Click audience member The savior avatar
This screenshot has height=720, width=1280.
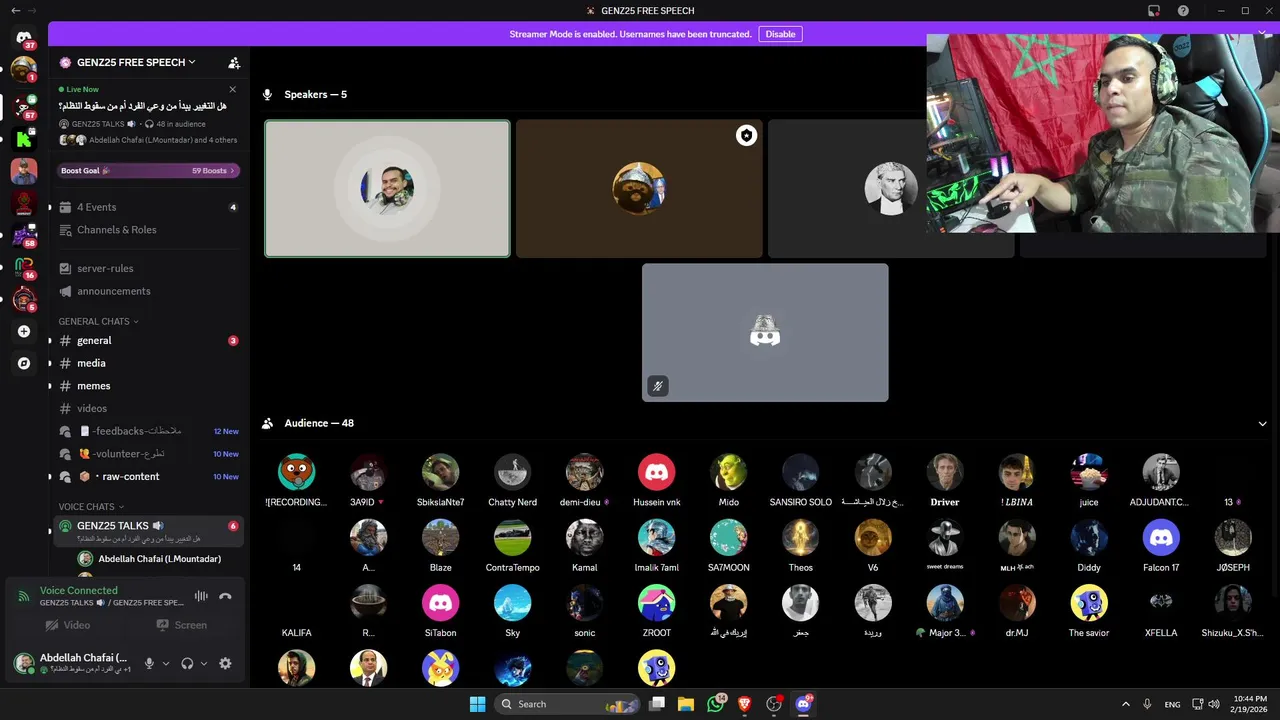point(1089,603)
